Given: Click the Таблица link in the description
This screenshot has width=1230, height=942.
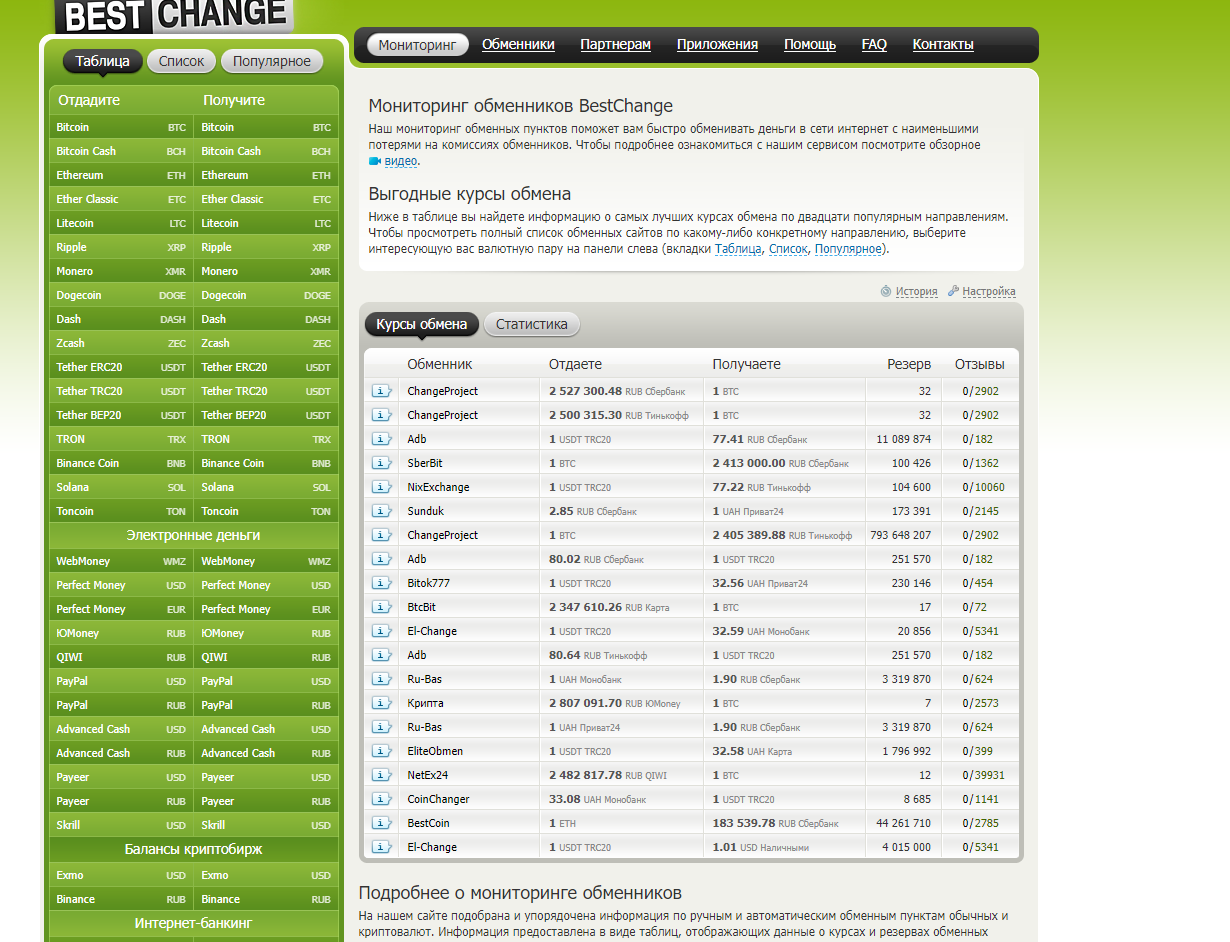Looking at the screenshot, I should coord(738,249).
